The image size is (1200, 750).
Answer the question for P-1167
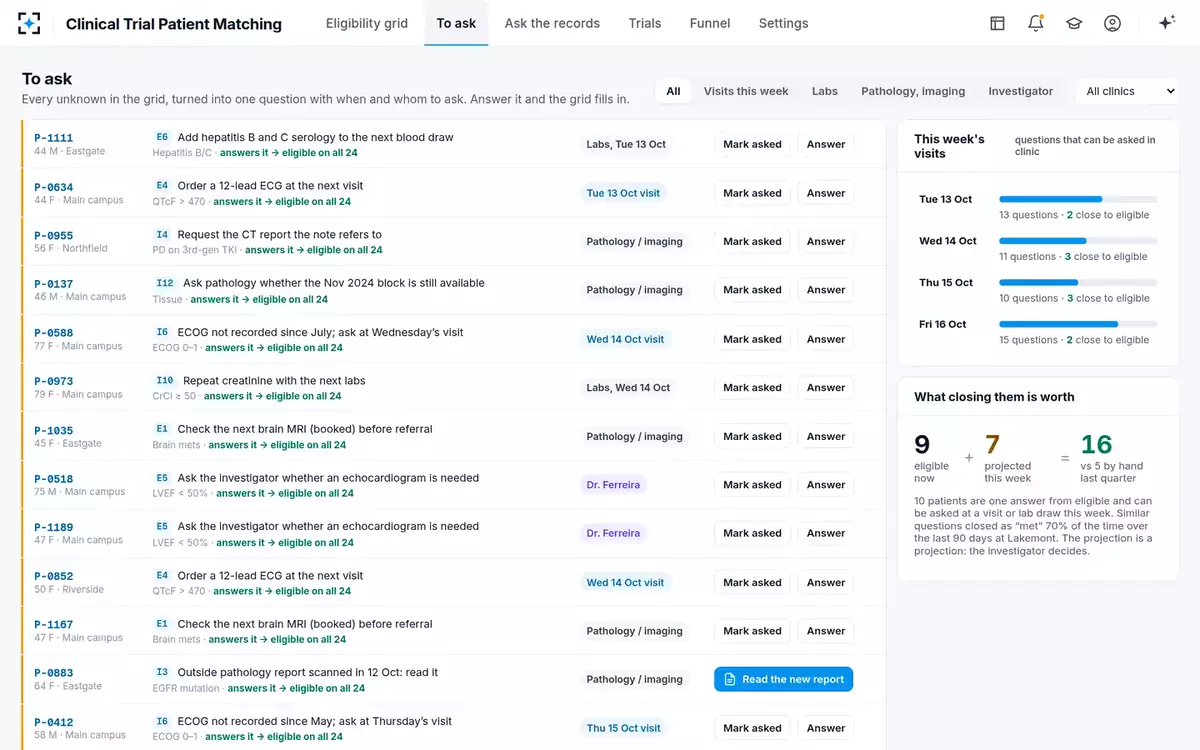[826, 631]
